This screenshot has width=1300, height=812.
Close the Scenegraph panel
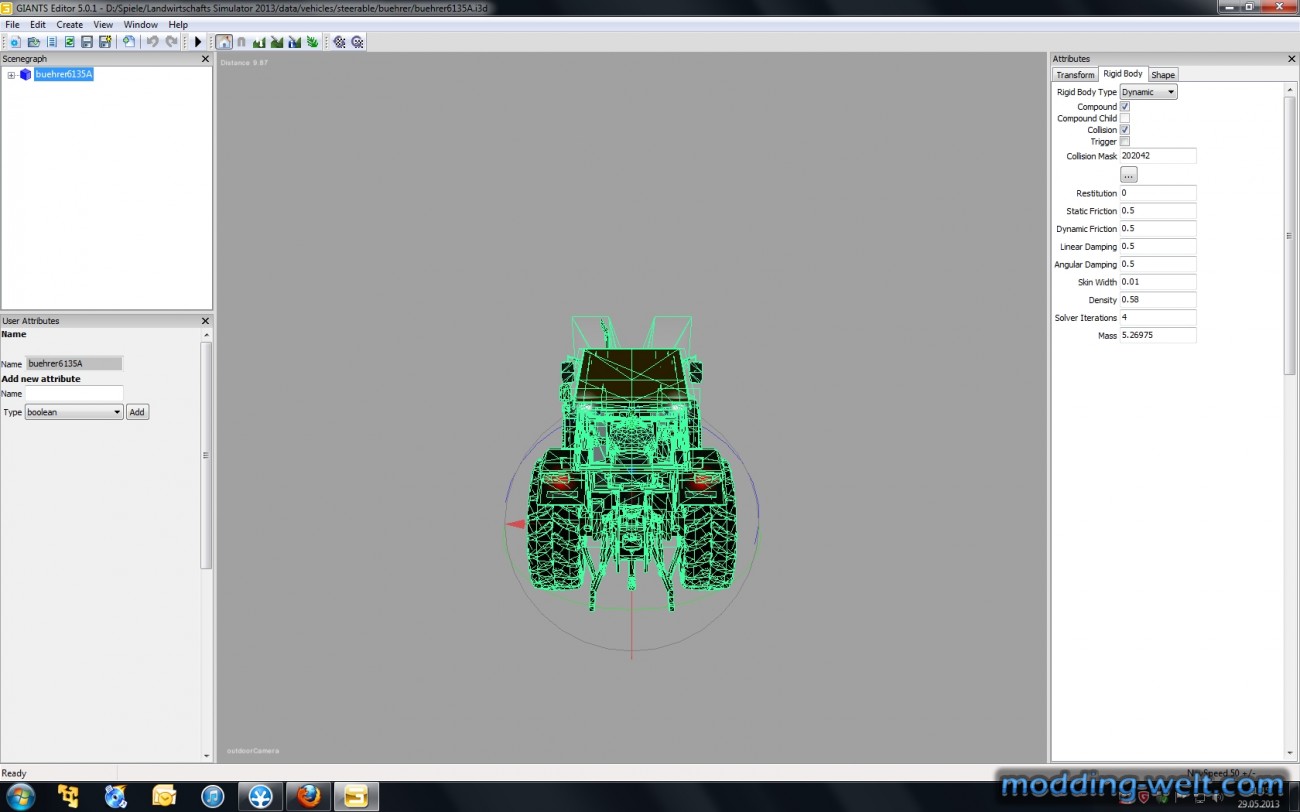pos(205,59)
